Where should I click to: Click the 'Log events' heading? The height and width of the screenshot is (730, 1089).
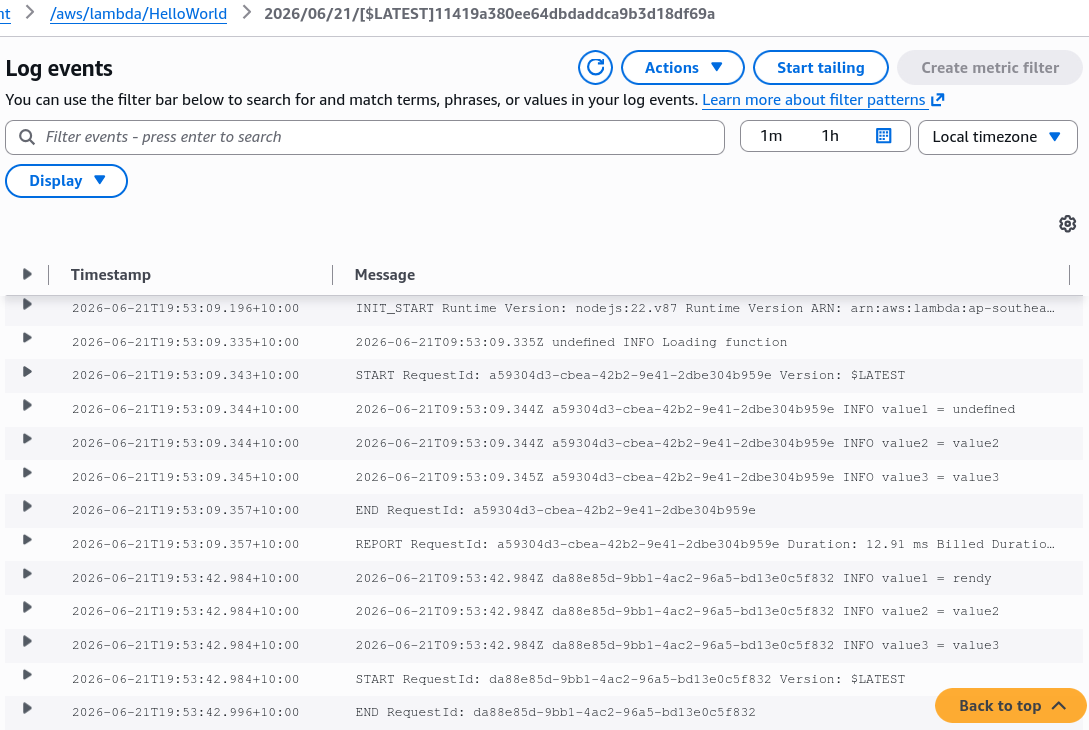(x=59, y=68)
